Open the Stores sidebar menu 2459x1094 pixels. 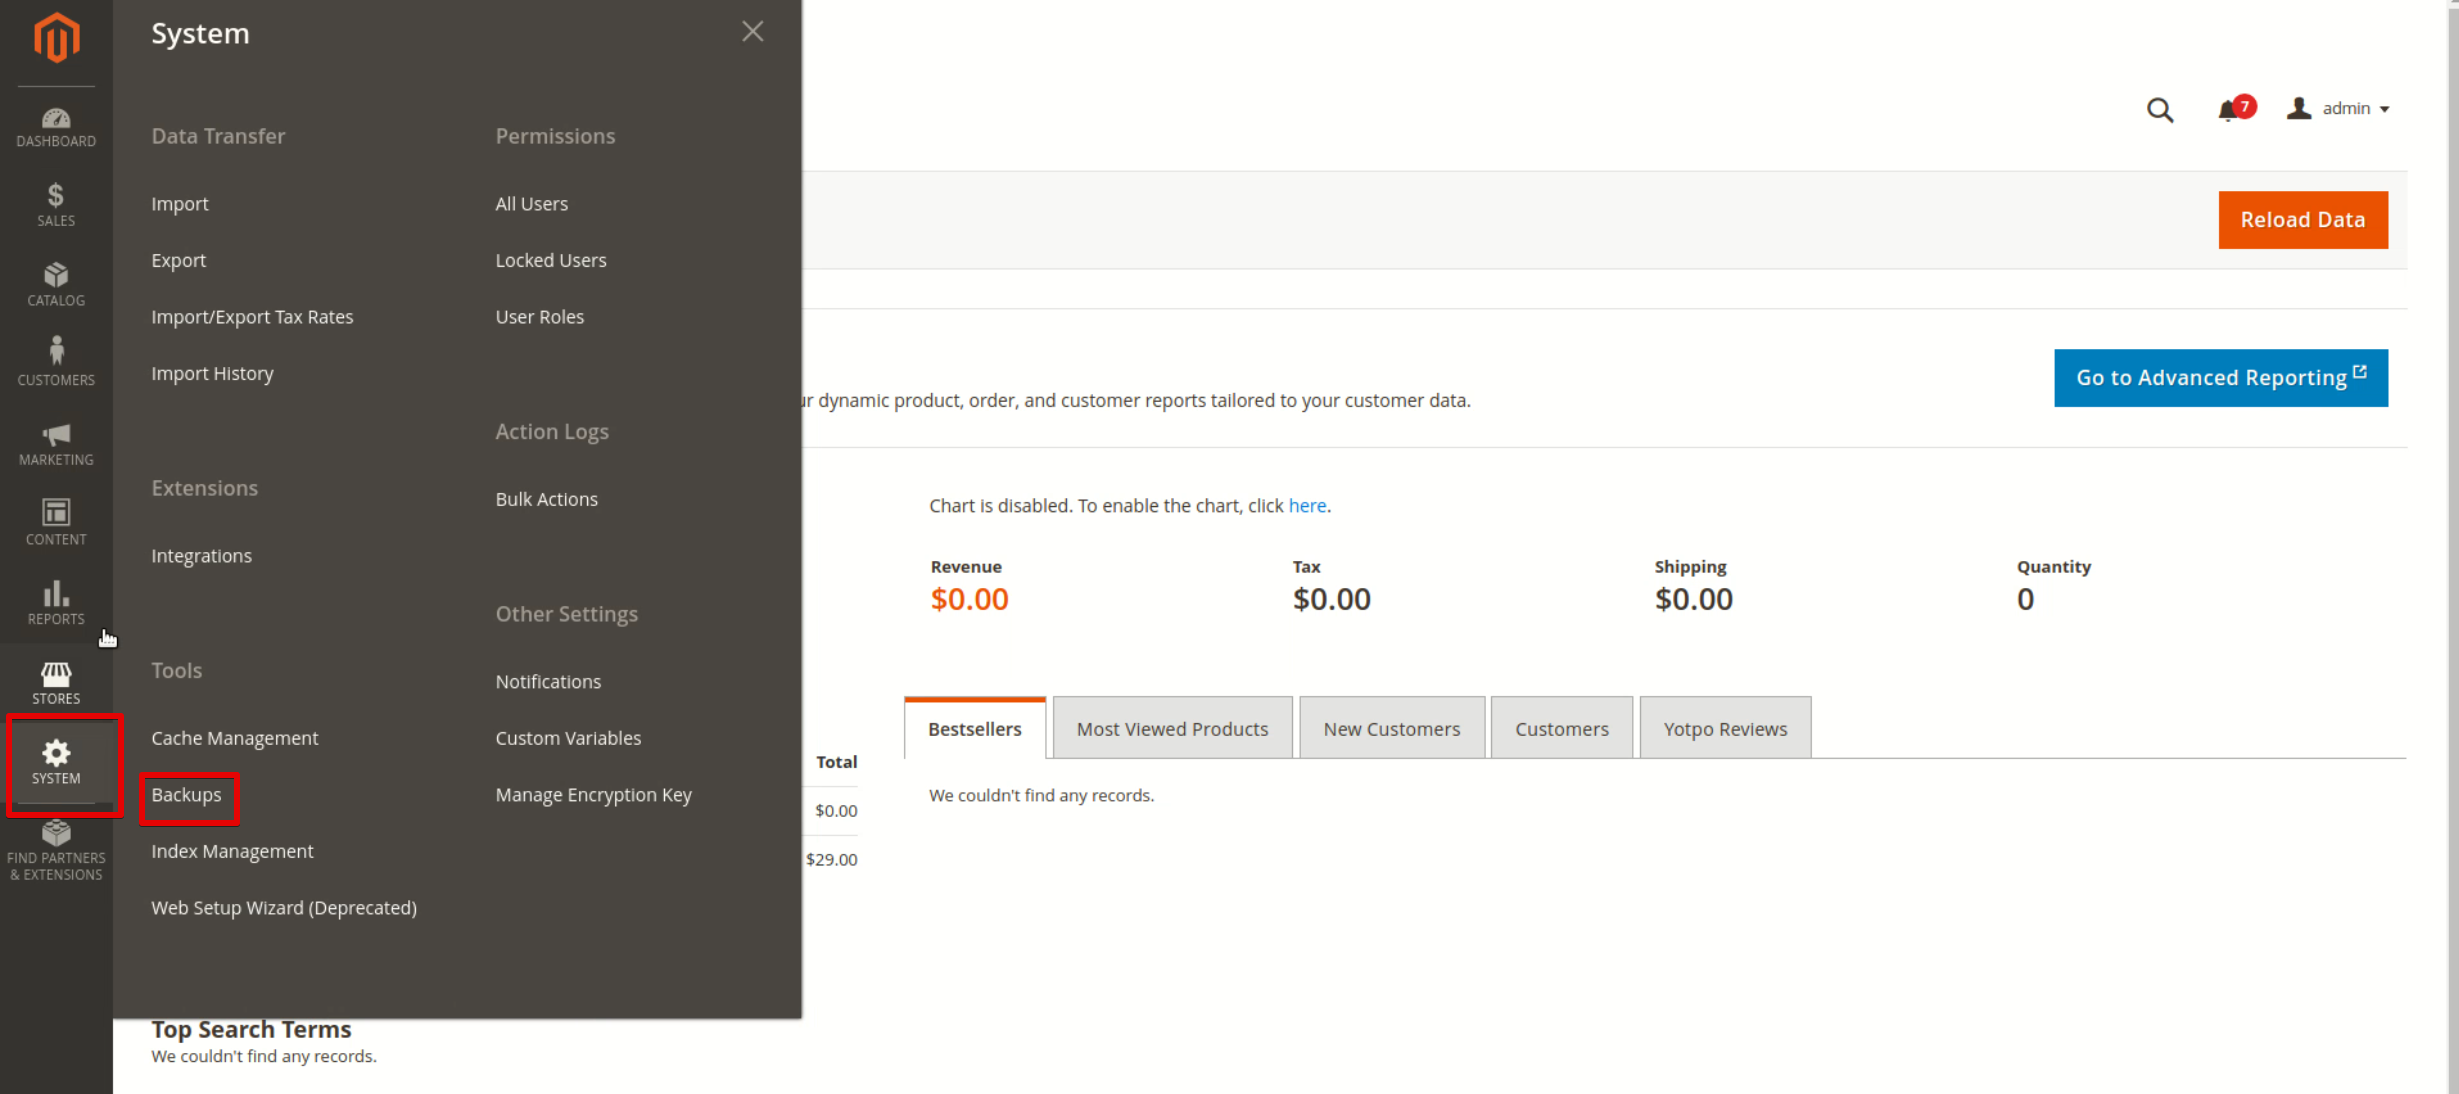(x=56, y=683)
